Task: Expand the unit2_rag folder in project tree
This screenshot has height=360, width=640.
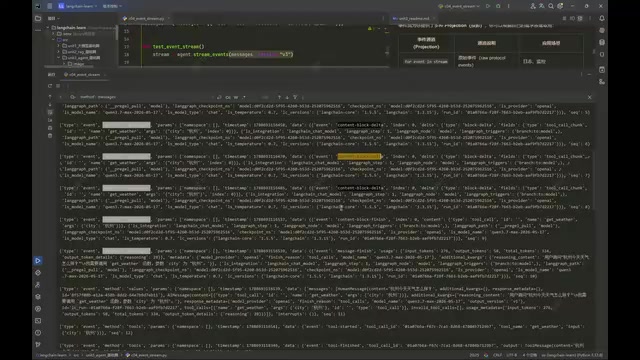Action: 59,52
